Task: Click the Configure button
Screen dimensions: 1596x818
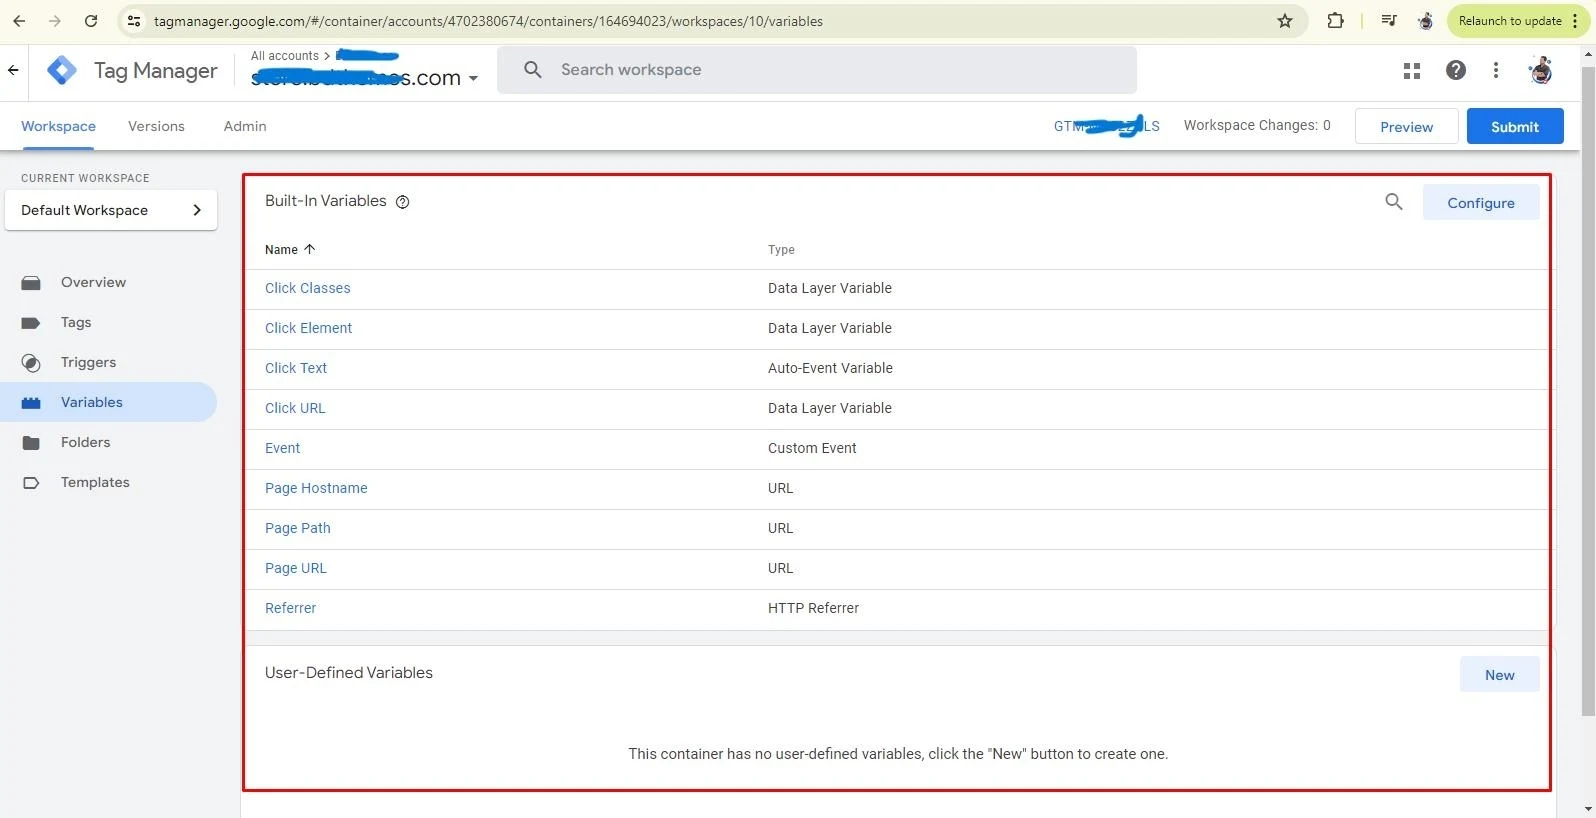Action: 1481,203
